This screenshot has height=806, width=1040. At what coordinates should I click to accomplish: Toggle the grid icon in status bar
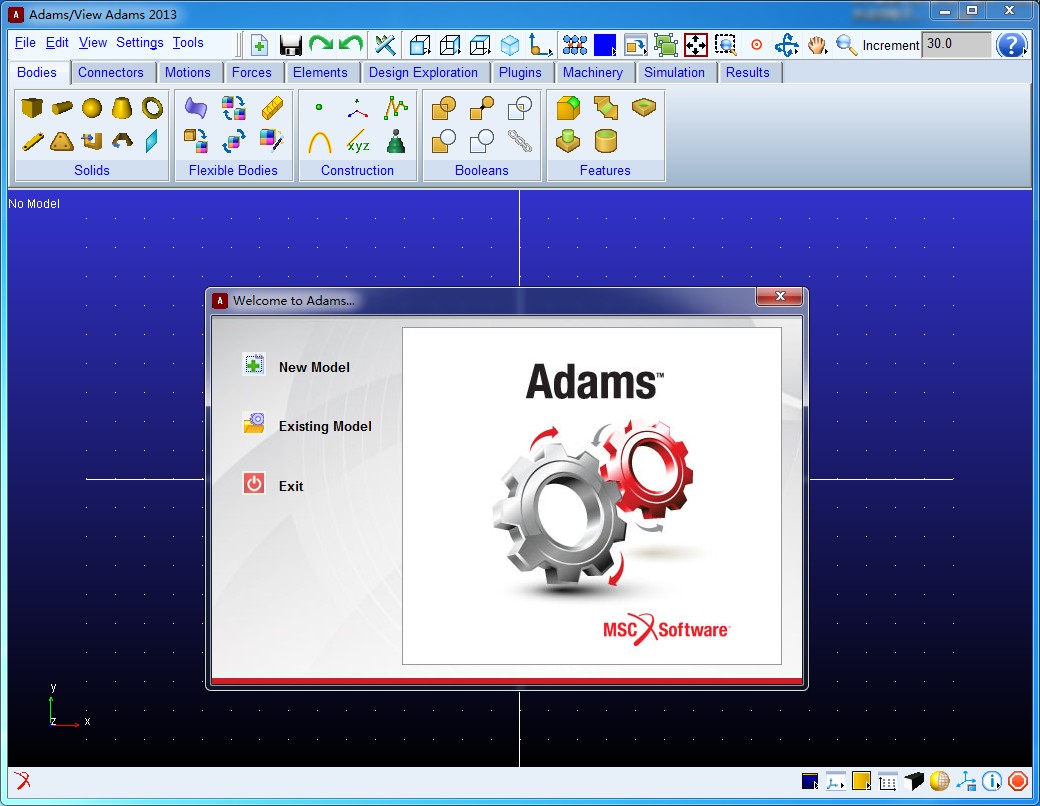coord(887,781)
